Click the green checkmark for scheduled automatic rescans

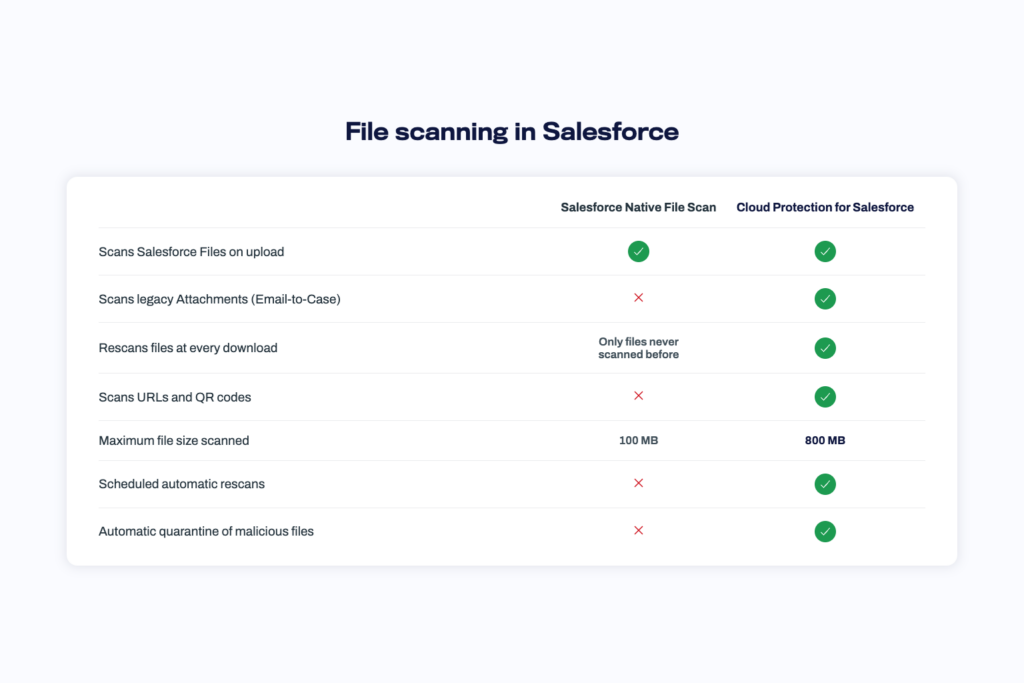click(825, 484)
